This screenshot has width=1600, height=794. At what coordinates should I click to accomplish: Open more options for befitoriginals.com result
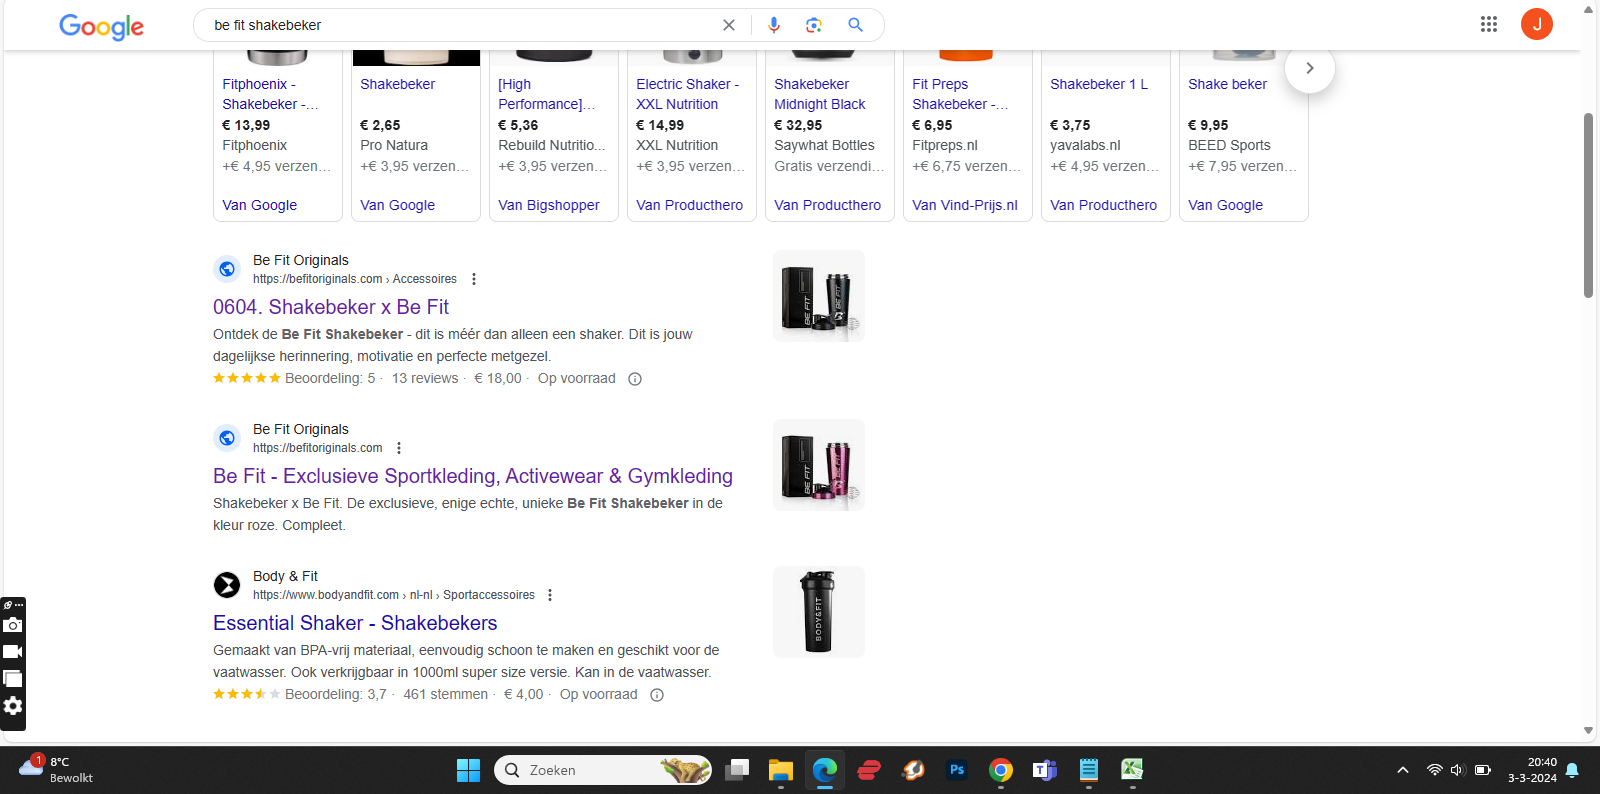pos(399,448)
